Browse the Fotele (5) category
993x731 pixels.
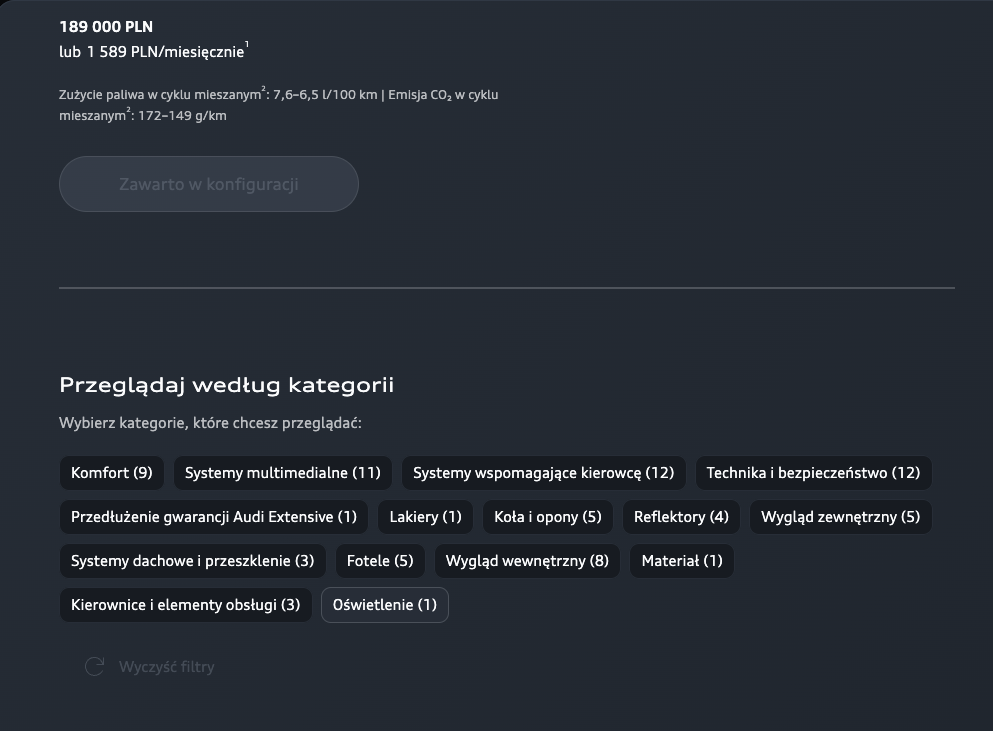click(380, 561)
